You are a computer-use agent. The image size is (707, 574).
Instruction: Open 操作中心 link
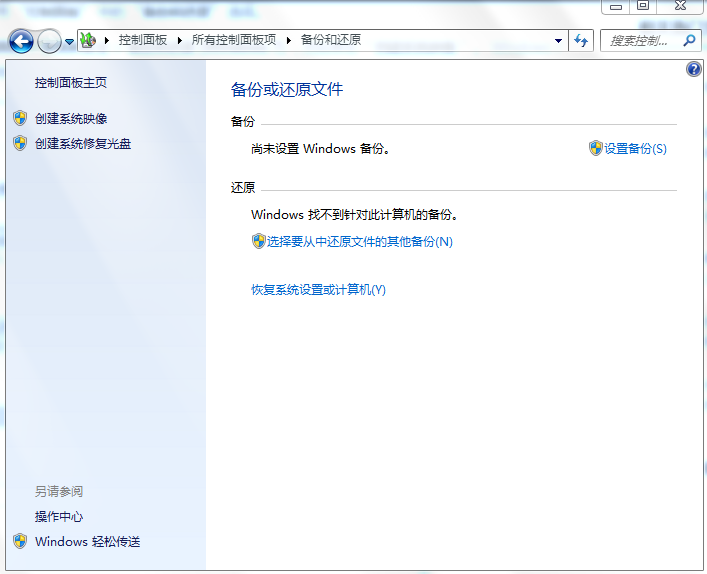click(59, 517)
